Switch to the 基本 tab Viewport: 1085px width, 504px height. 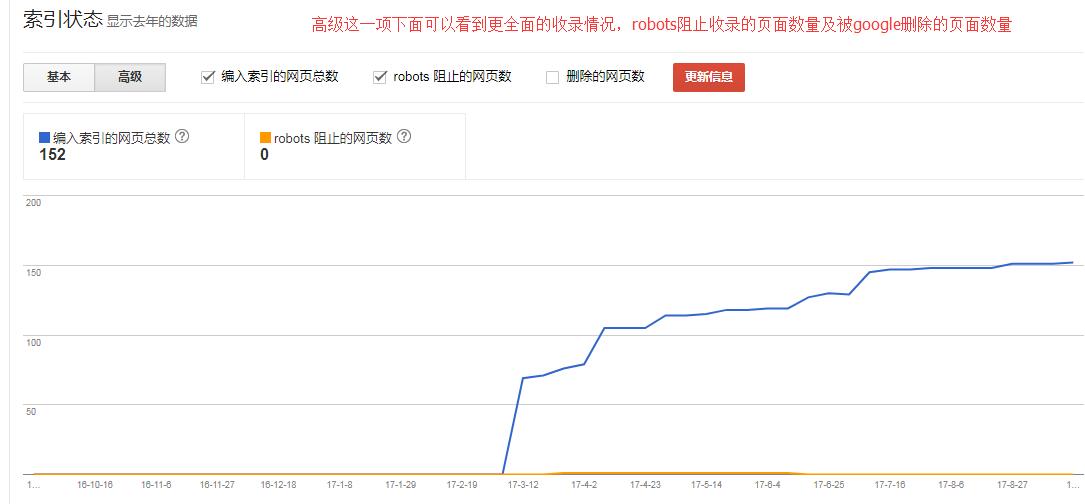(59, 78)
